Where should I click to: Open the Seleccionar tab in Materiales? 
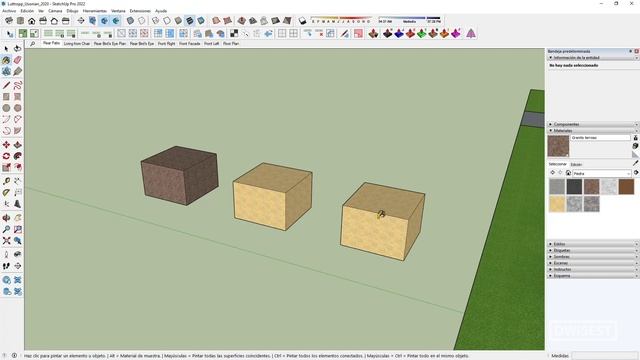[558, 164]
